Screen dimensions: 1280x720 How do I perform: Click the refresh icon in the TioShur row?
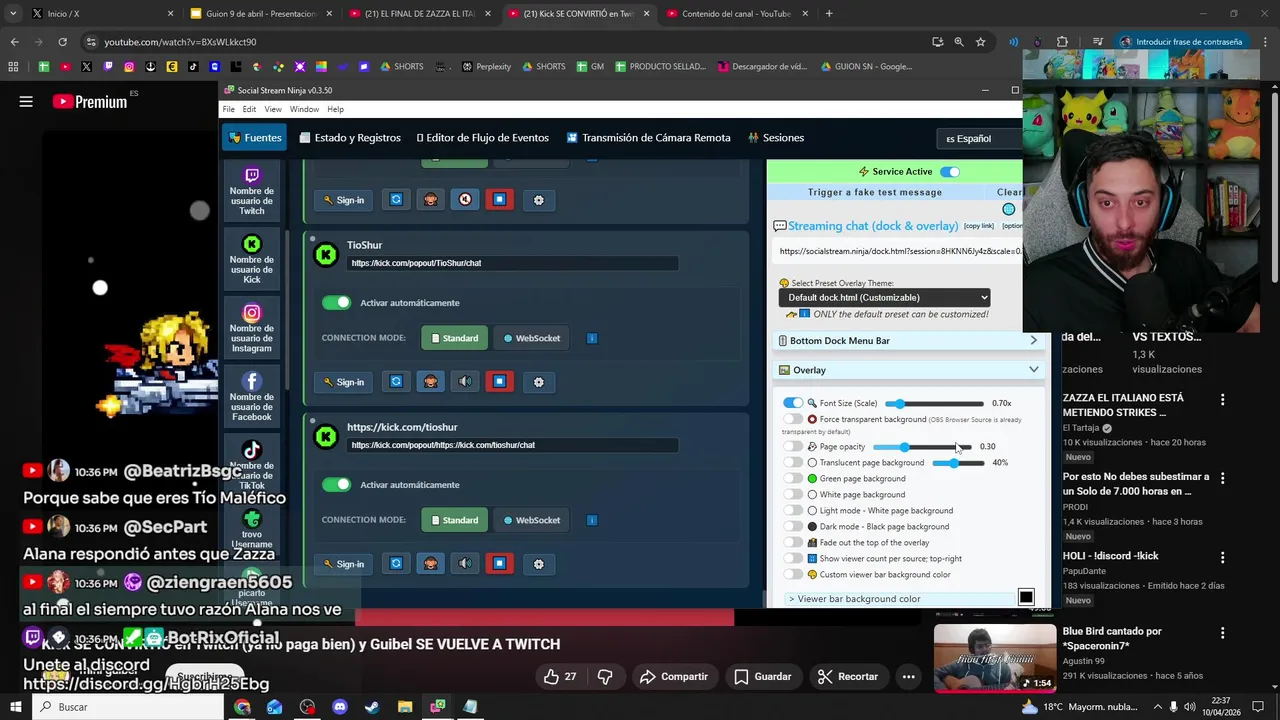(396, 381)
